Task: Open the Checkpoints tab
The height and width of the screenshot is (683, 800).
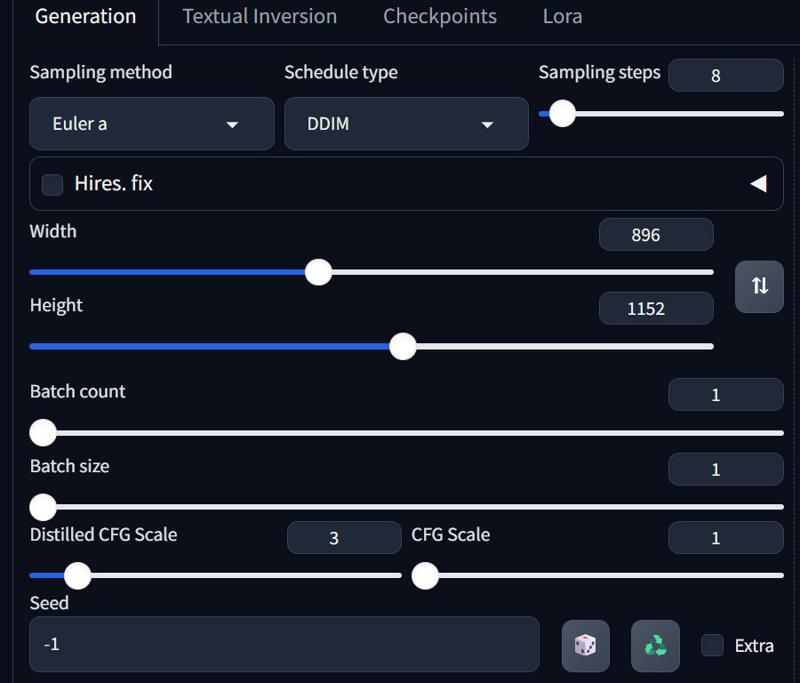Action: [x=440, y=17]
